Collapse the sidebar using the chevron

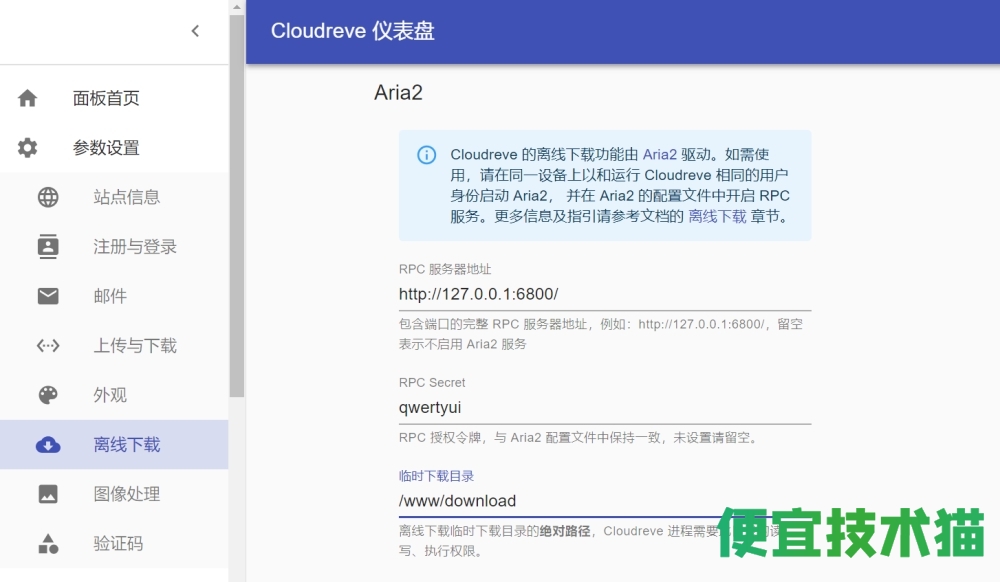click(x=196, y=31)
